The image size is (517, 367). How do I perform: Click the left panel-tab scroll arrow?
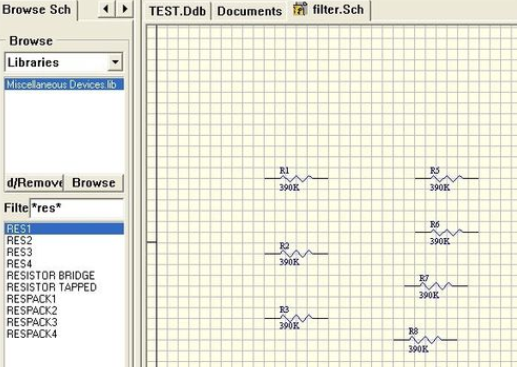coord(106,9)
